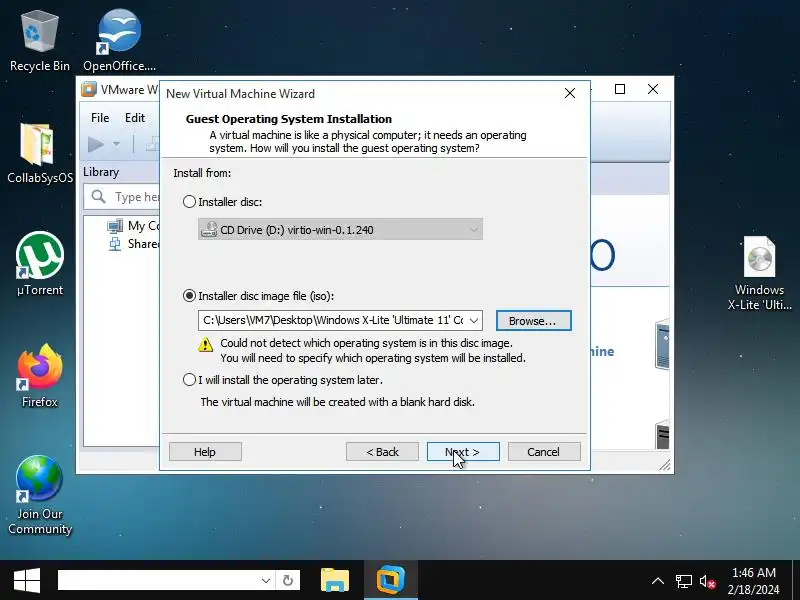Select the Installer disc radio button
The image size is (800, 600).
[189, 202]
